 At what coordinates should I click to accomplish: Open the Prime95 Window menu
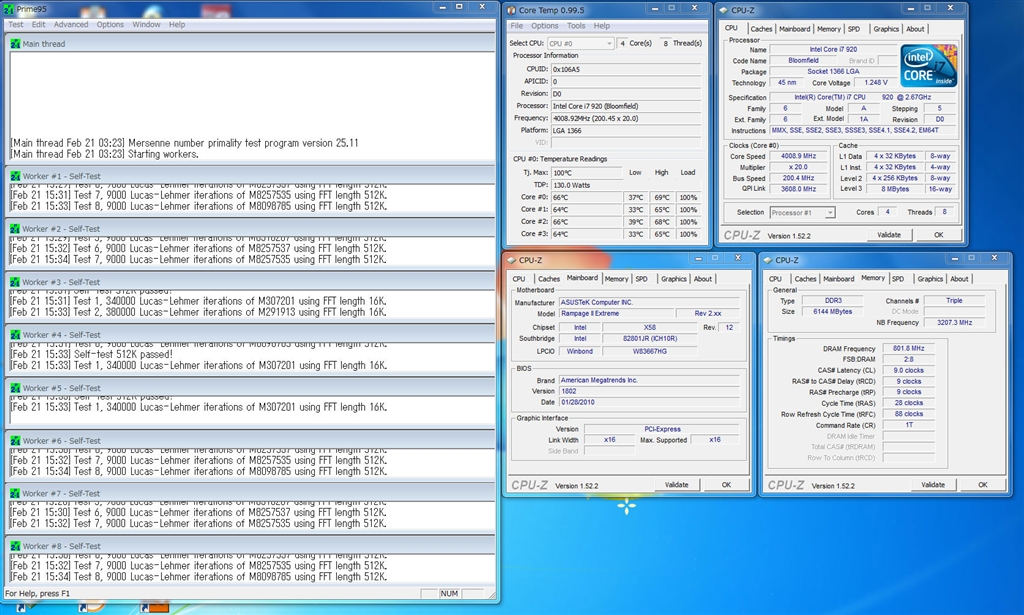pos(146,25)
